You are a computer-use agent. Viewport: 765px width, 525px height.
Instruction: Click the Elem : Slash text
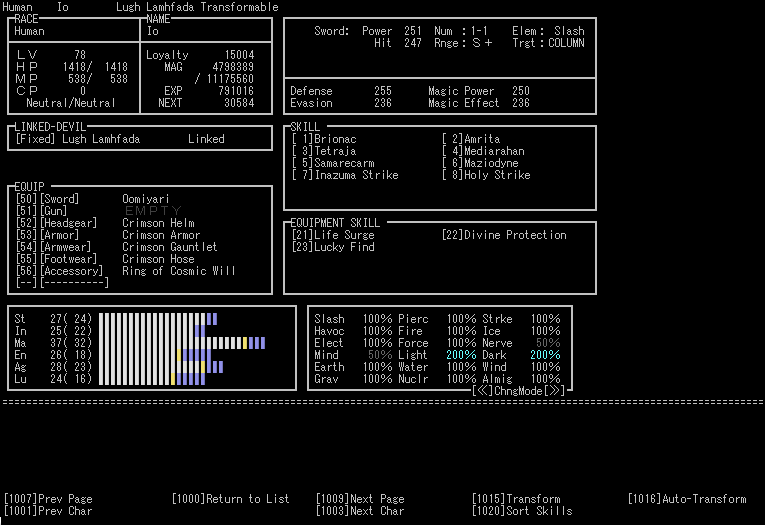click(x=548, y=31)
